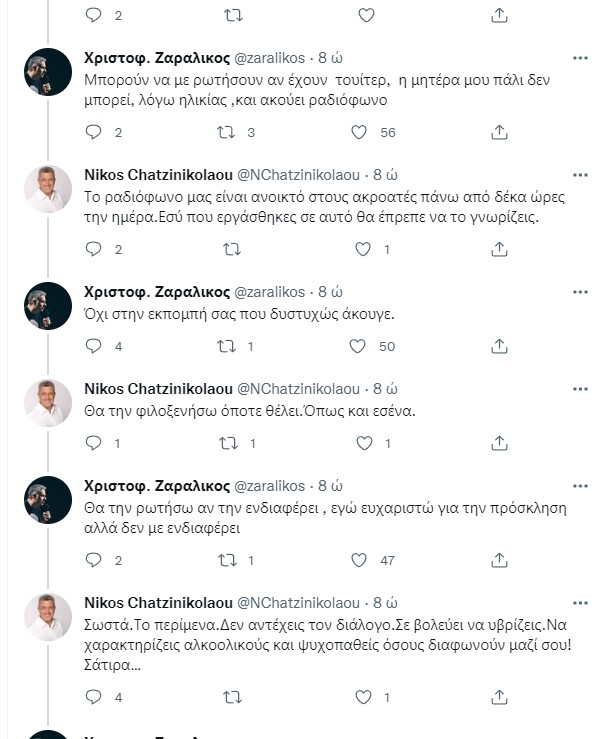This screenshot has height=739, width=603.
Task: Share the tweet starting "Μπορούν να με ρωτήσουν"
Action: point(499,132)
